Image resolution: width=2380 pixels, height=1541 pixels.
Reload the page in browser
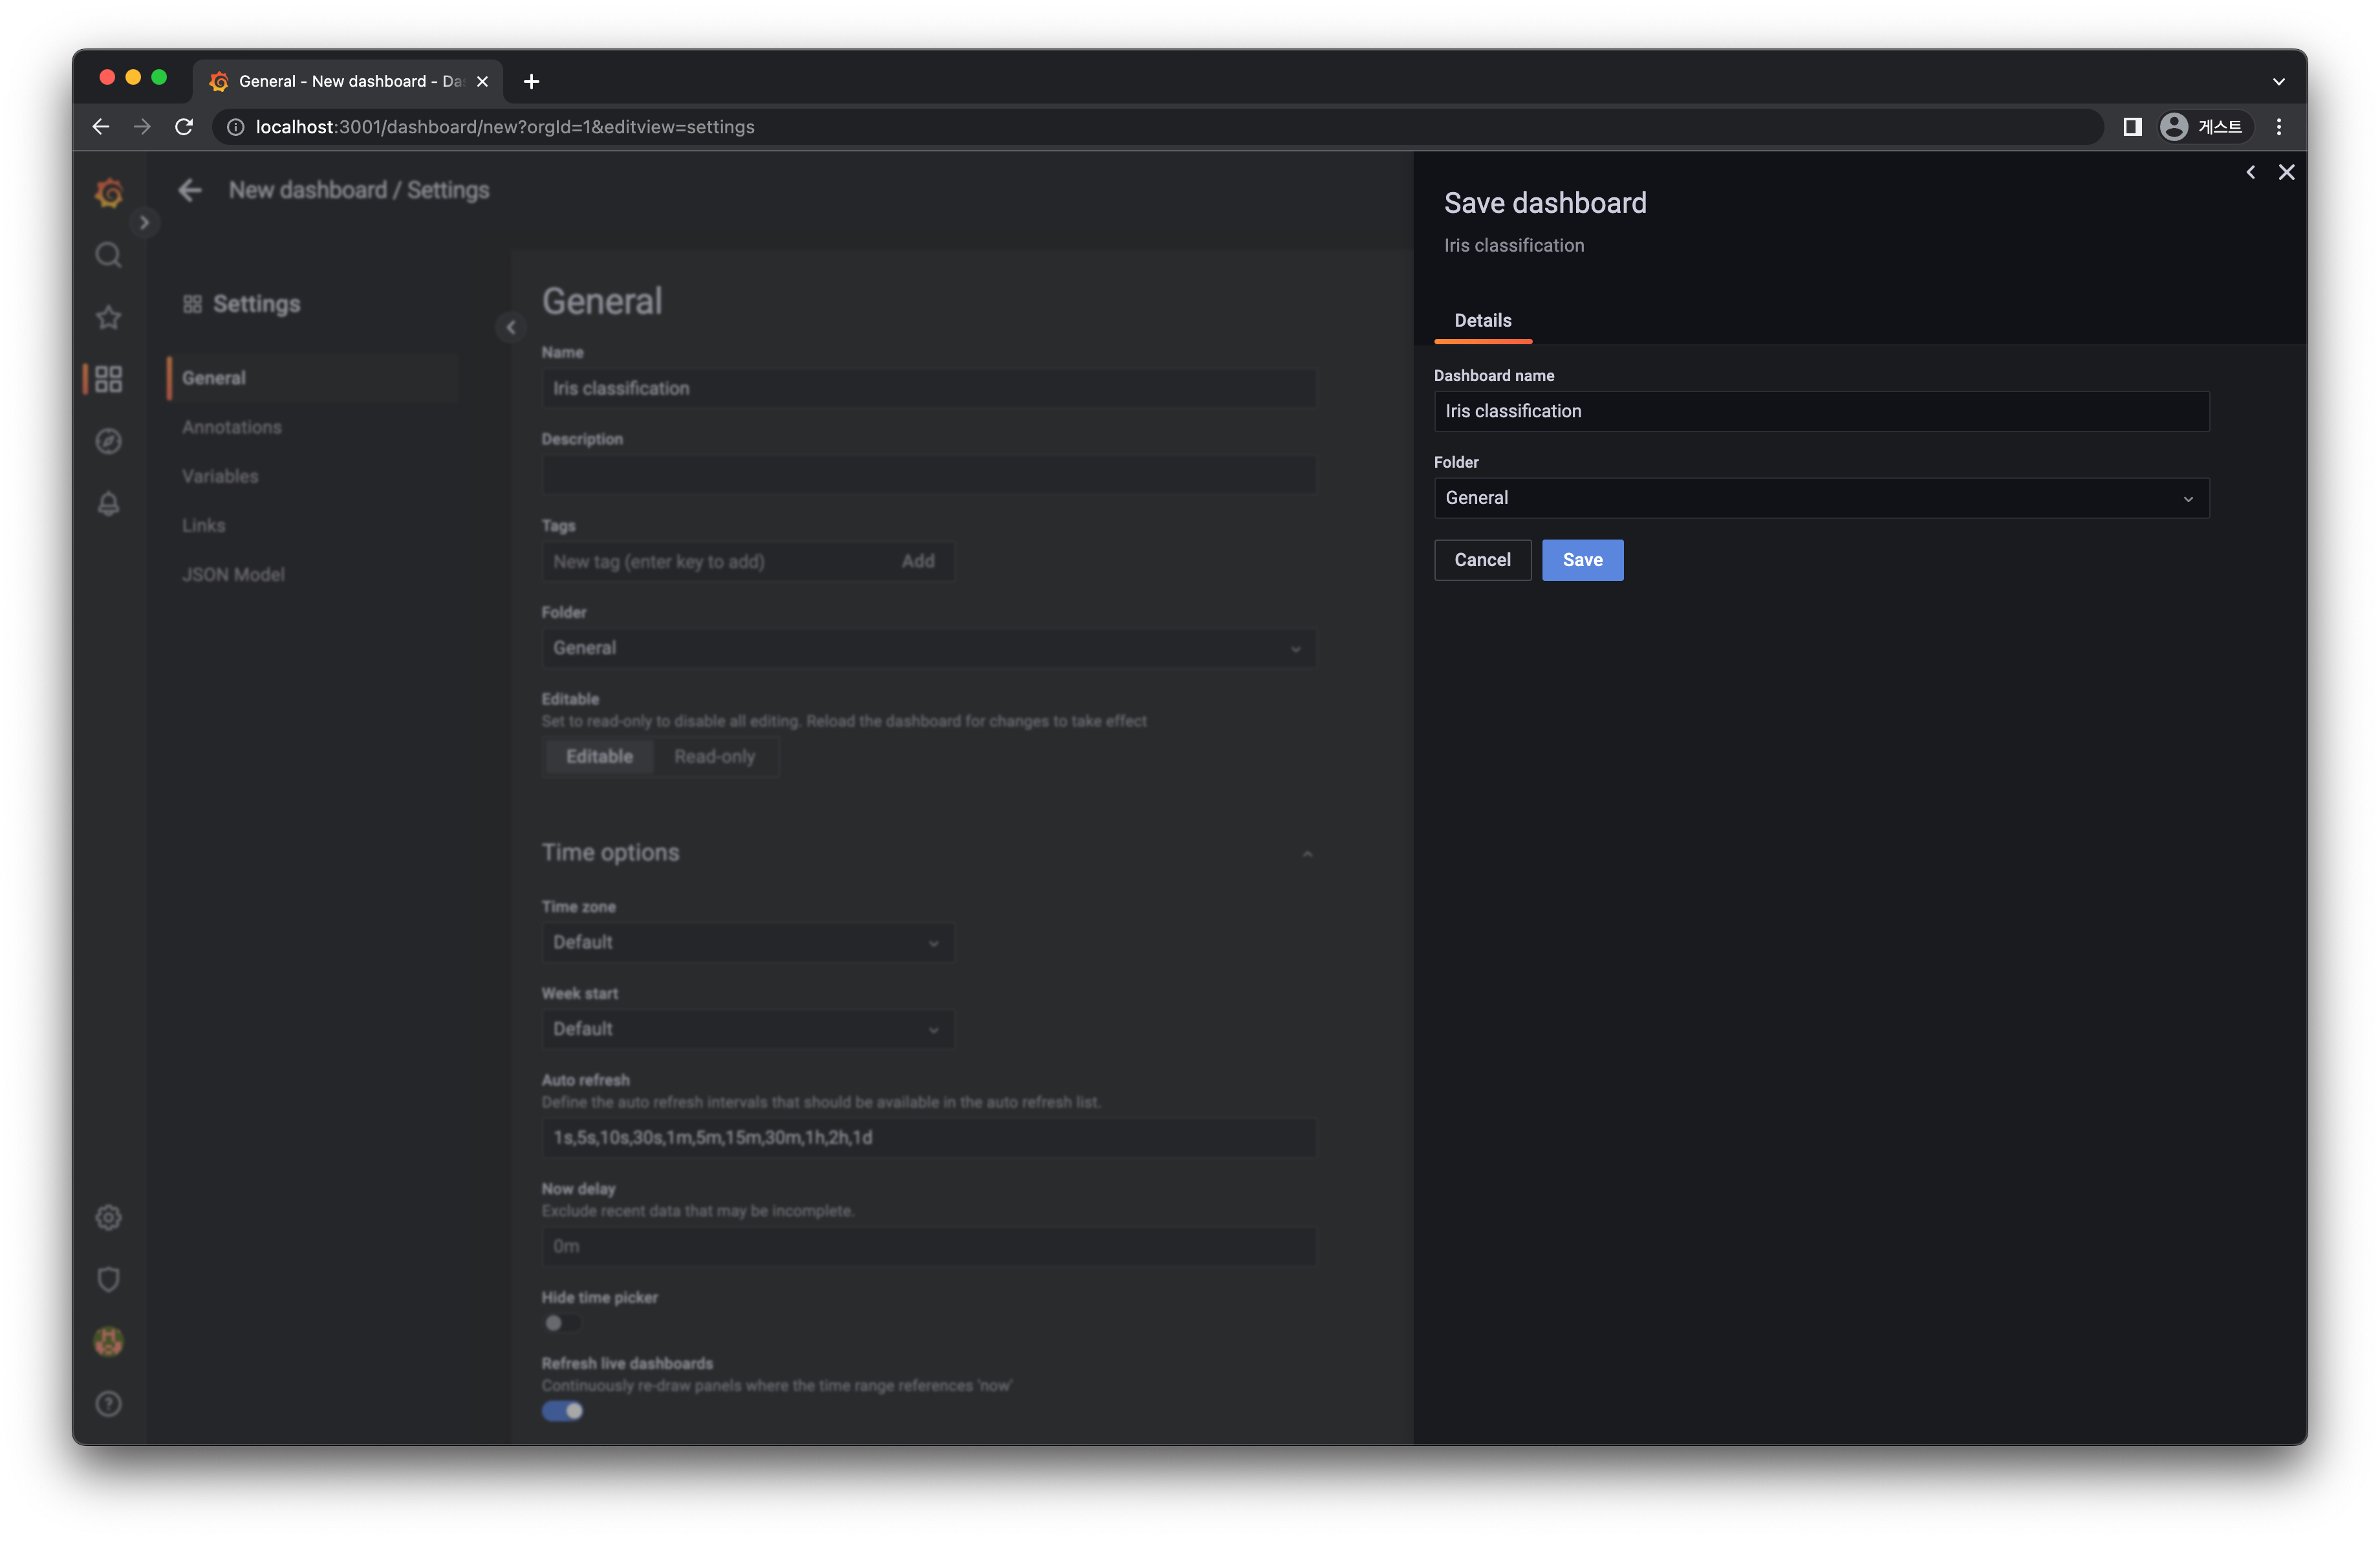click(184, 127)
